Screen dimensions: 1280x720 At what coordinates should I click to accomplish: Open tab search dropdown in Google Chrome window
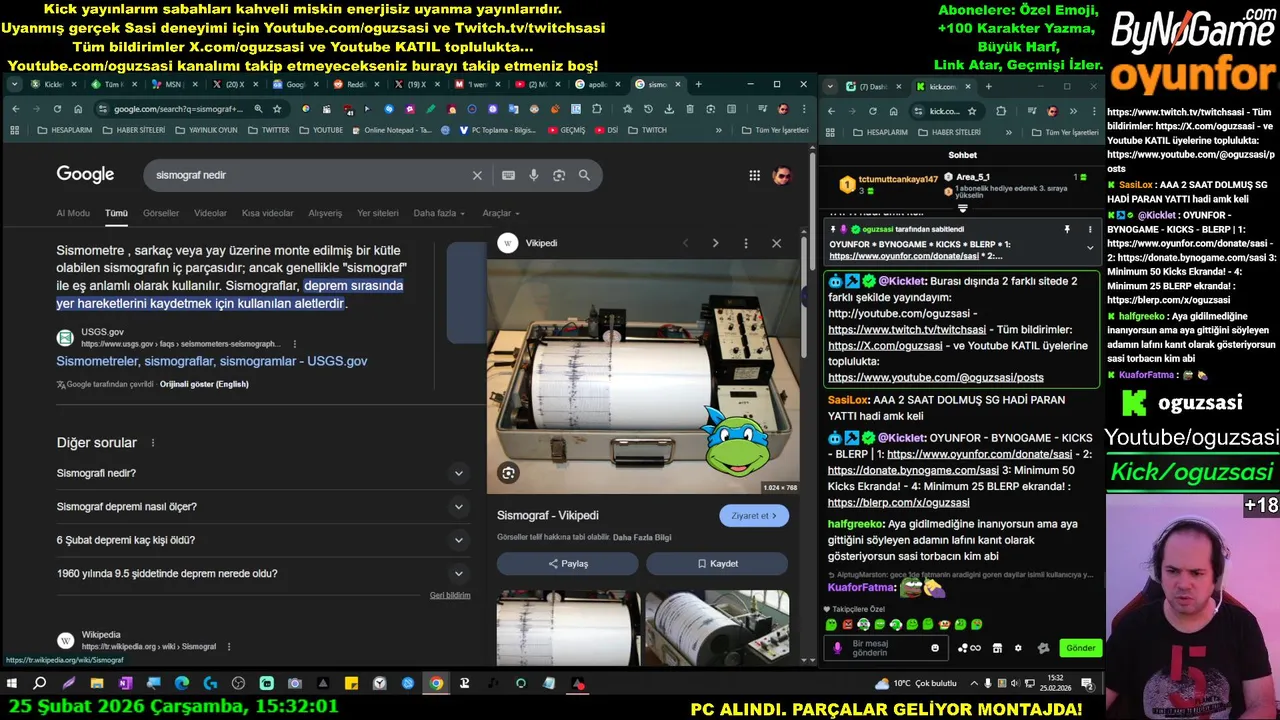point(14,84)
